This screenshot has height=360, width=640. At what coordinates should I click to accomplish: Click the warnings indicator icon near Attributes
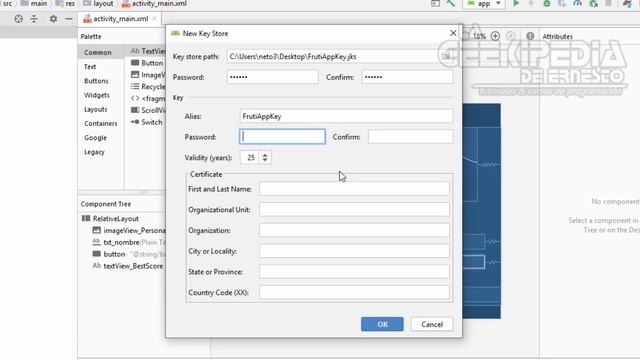[x=530, y=36]
